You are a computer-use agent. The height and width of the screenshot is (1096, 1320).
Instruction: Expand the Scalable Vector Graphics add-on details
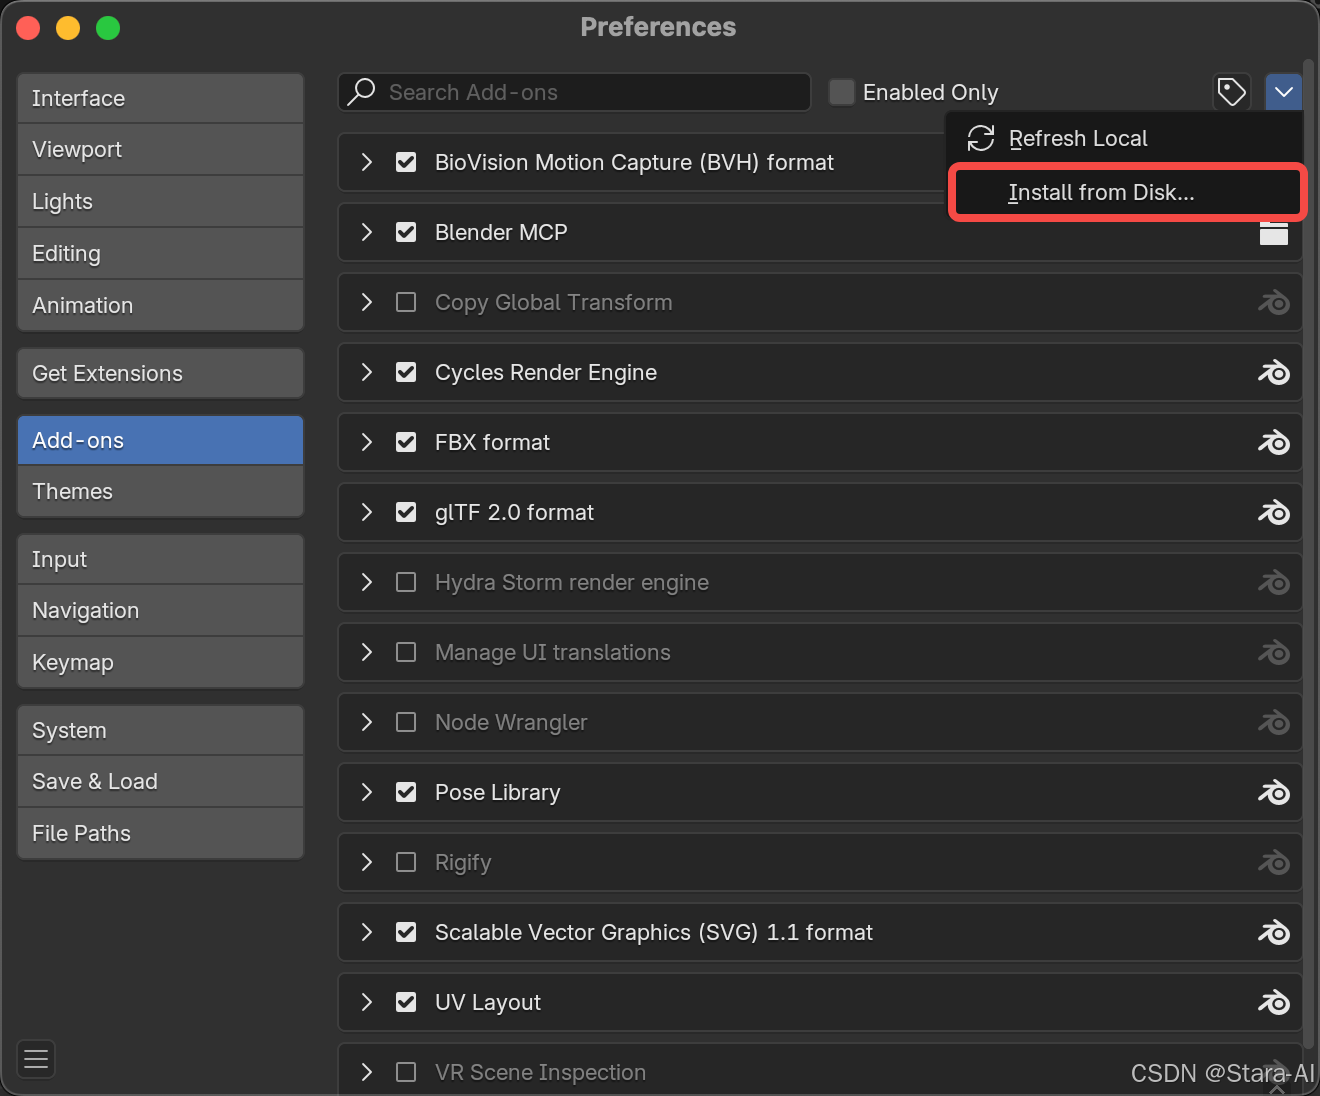click(367, 932)
